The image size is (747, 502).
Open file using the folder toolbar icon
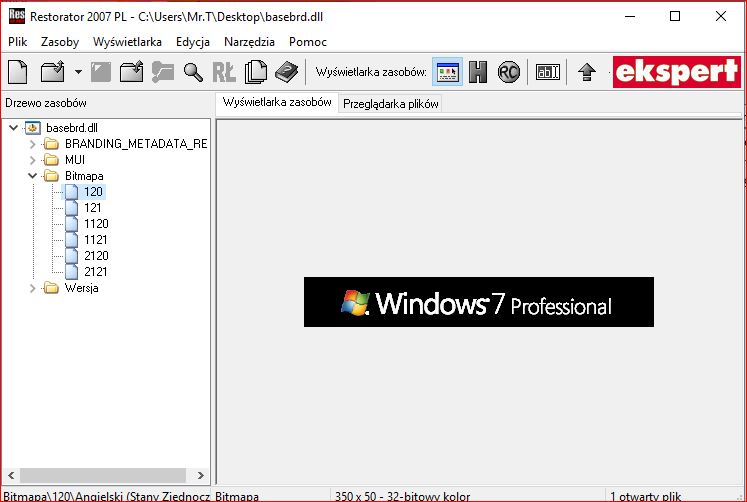52,72
